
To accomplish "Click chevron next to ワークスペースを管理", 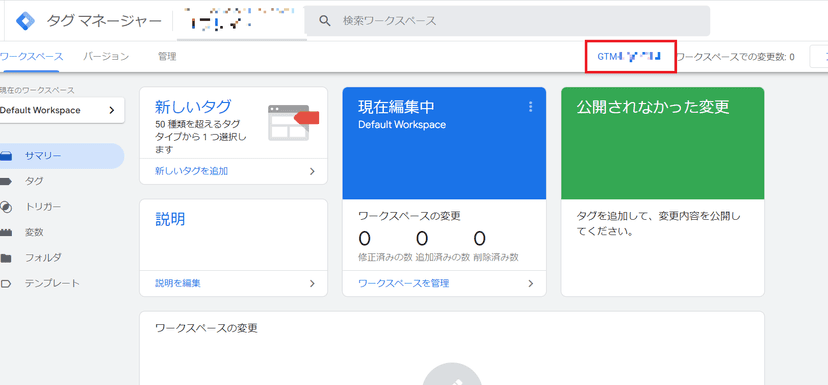I will point(530,284).
